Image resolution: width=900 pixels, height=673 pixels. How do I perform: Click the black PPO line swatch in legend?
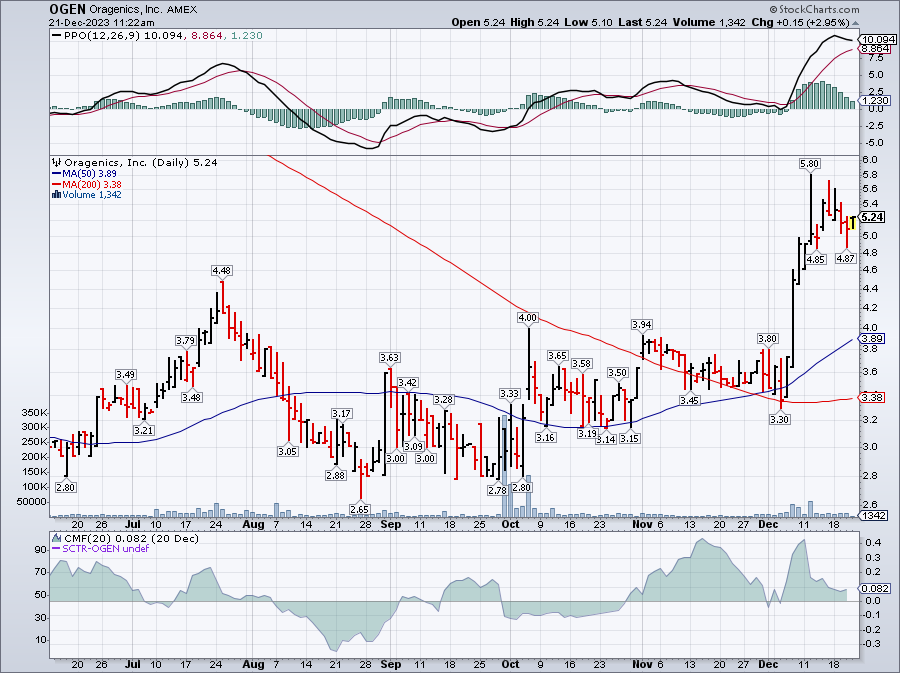57,36
